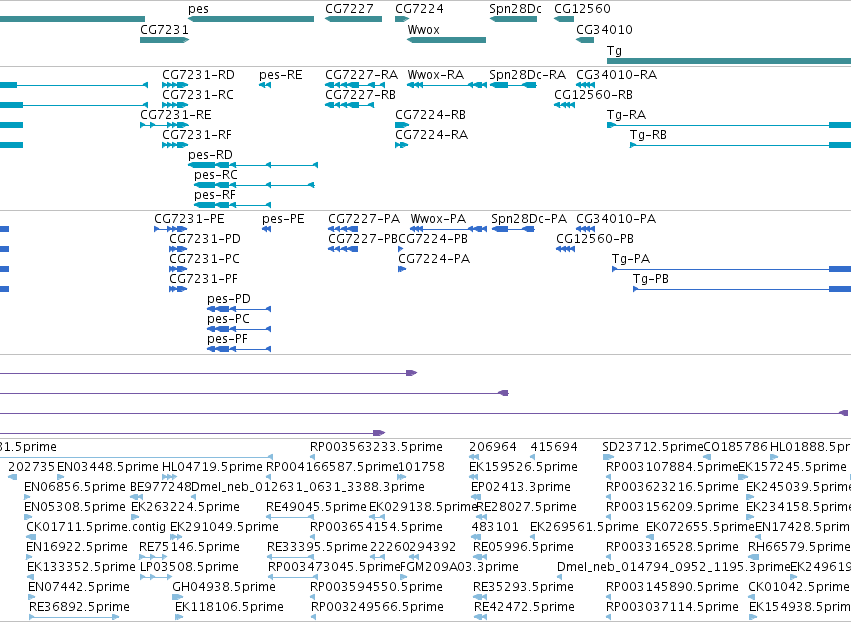Click the teal bar under the Tg gene label
This screenshot has height=622, width=851.
click(729, 61)
